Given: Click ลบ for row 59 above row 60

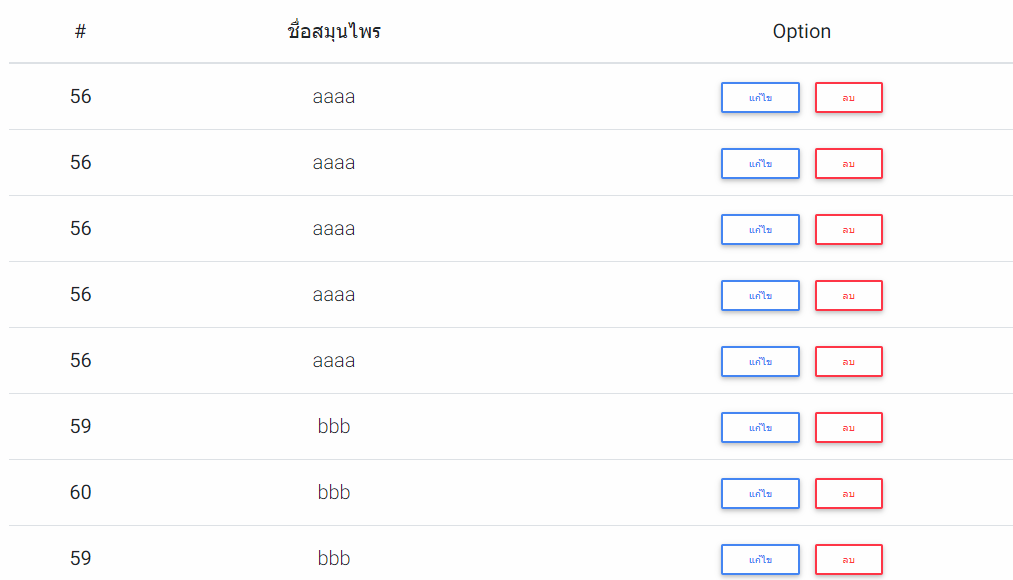Looking at the screenshot, I should click(848, 428).
